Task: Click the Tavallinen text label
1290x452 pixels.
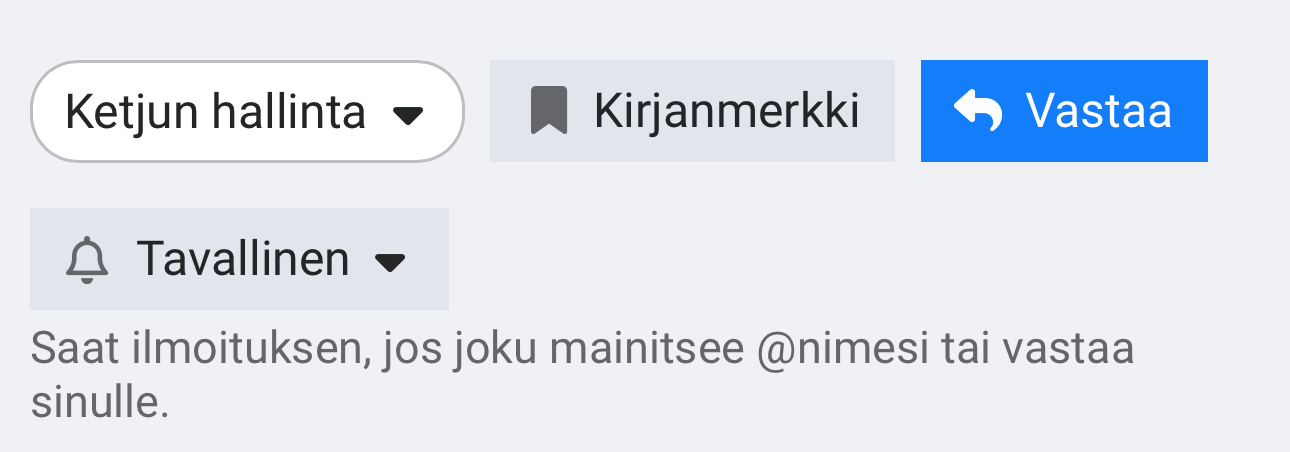Action: click(x=243, y=259)
